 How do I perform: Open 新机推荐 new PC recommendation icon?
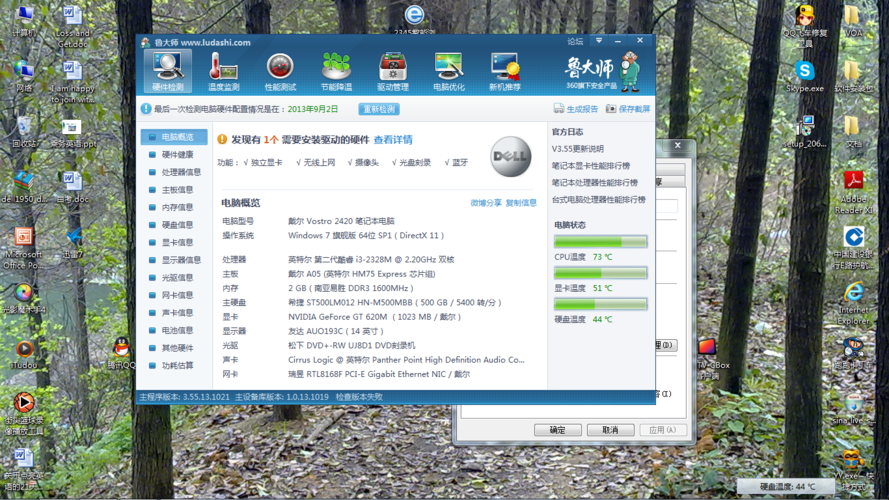[505, 70]
